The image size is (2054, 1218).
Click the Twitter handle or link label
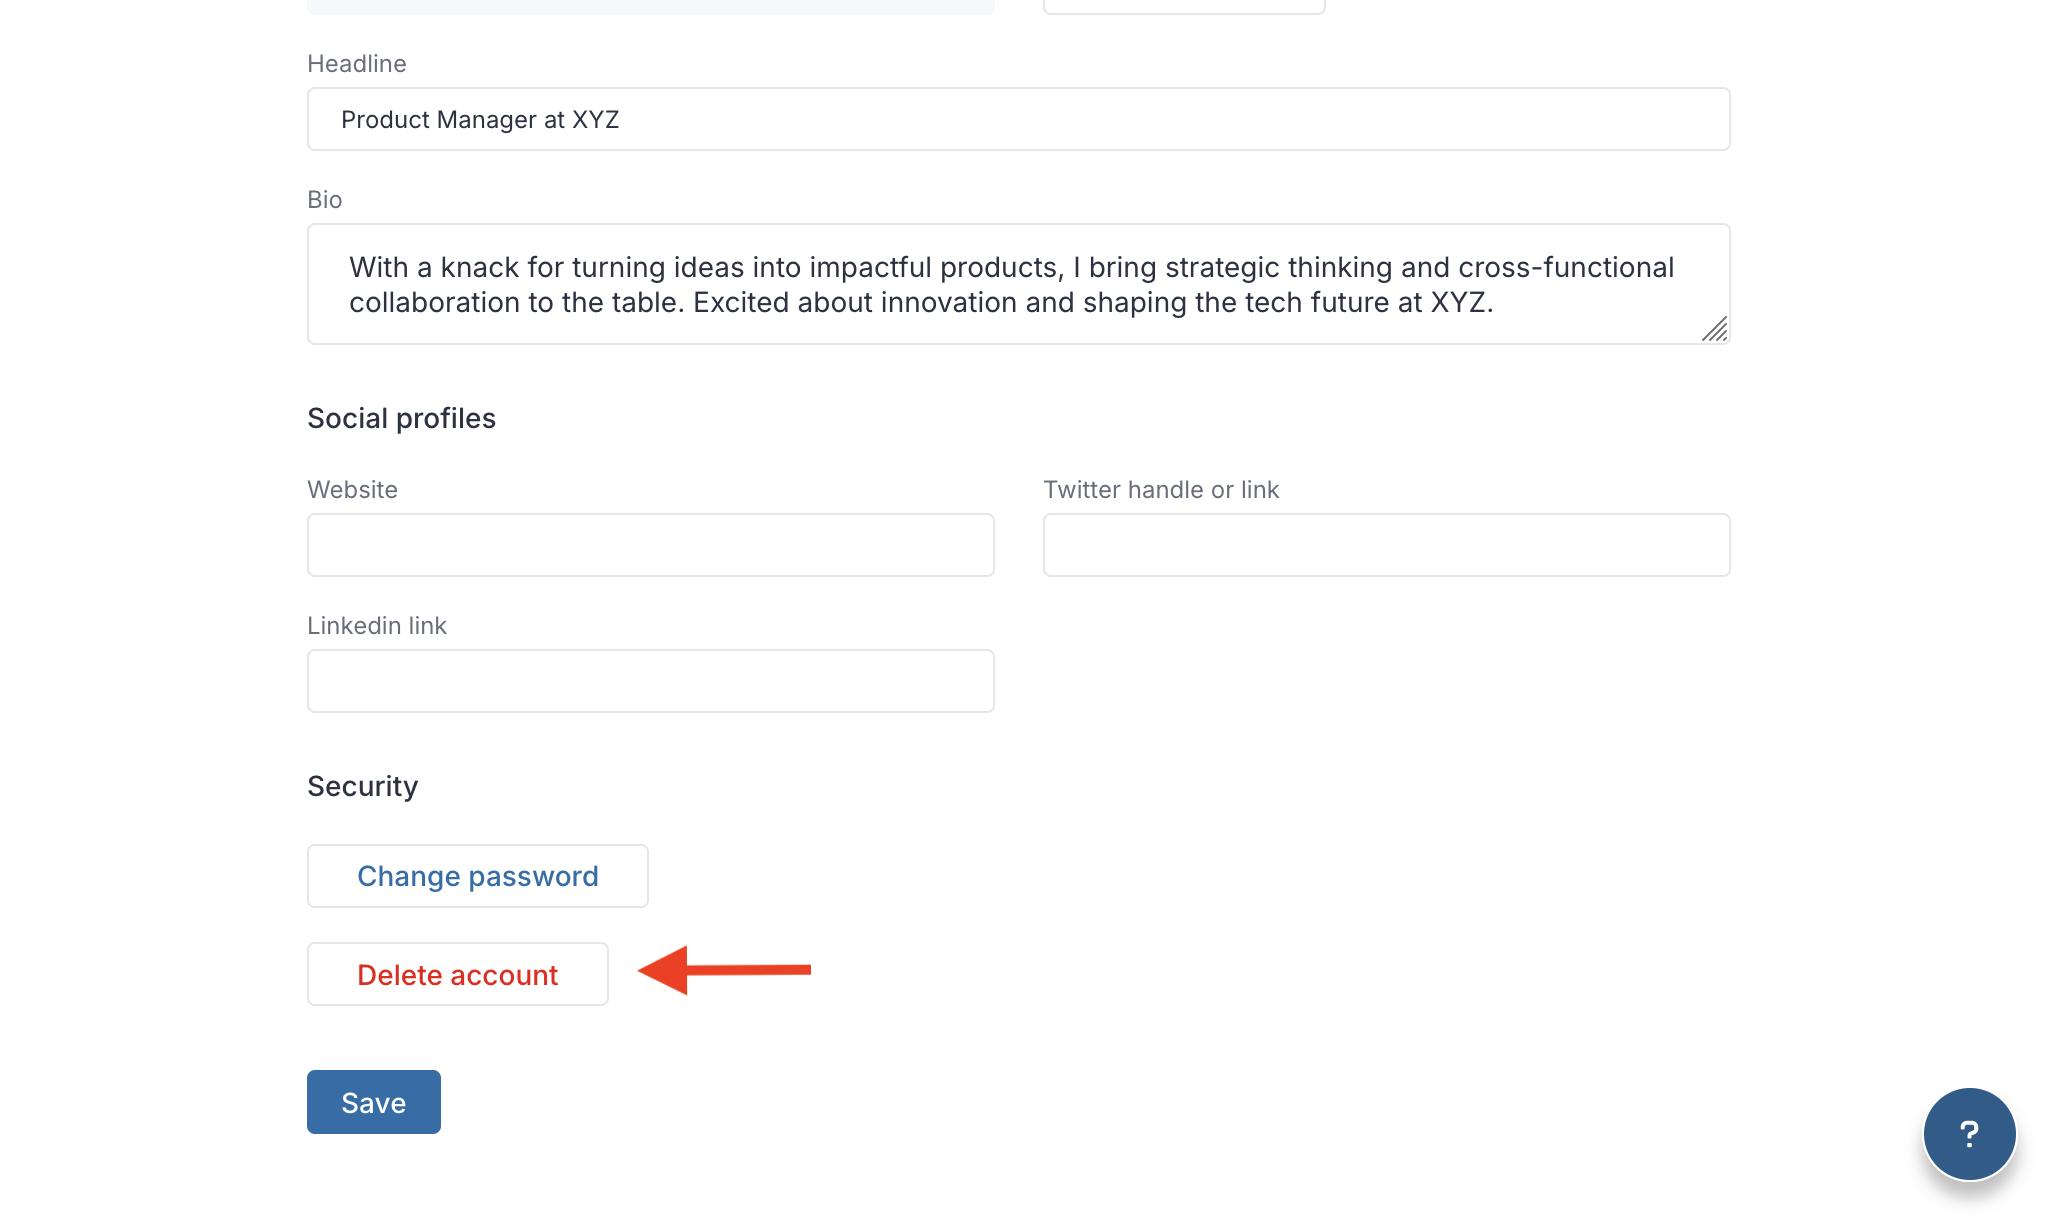click(1161, 490)
